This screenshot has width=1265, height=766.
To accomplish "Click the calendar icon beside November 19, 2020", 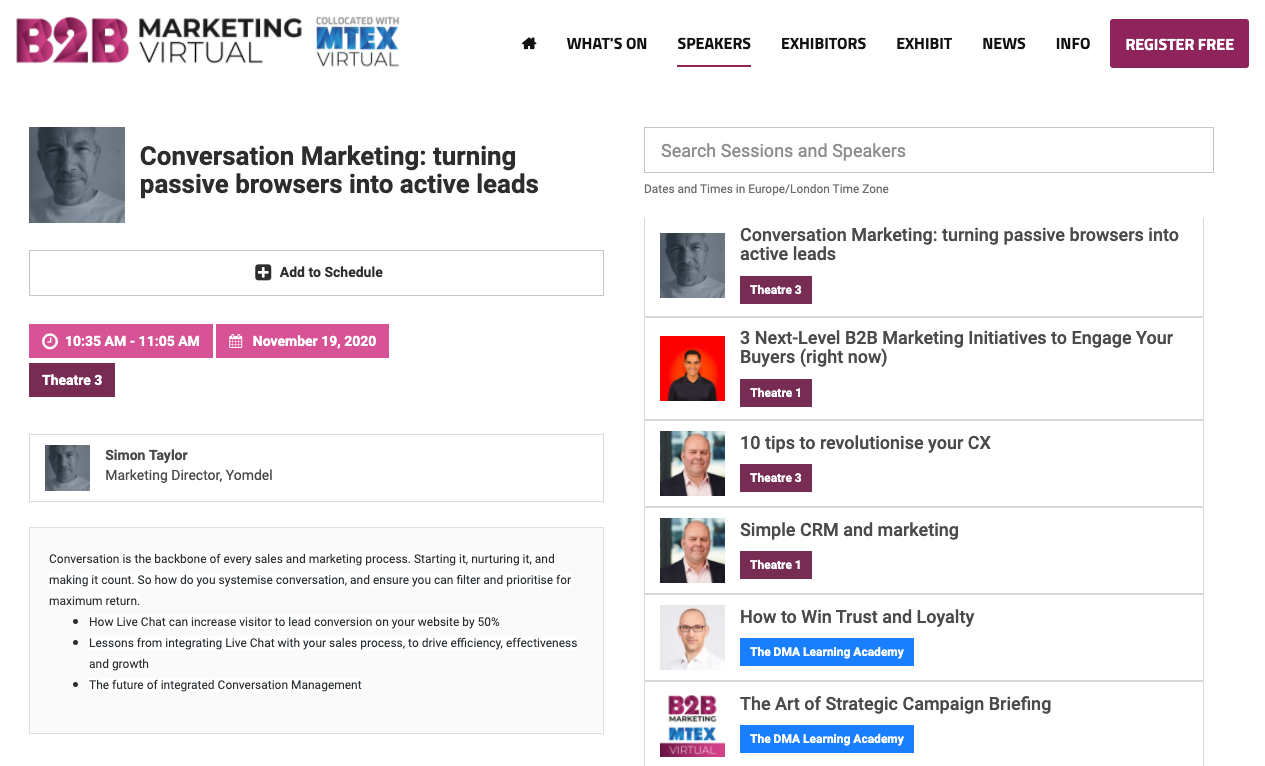I will point(236,341).
